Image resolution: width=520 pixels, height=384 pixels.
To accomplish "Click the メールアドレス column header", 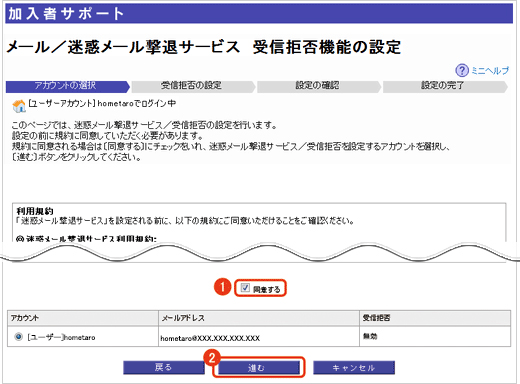I will [259, 318].
